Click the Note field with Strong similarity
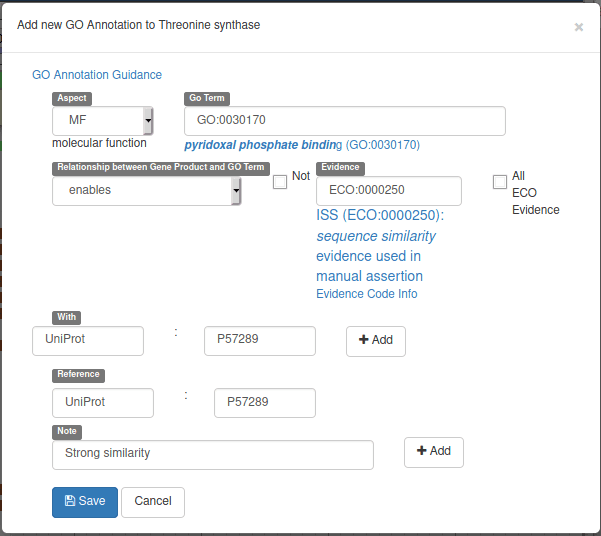 [212, 454]
